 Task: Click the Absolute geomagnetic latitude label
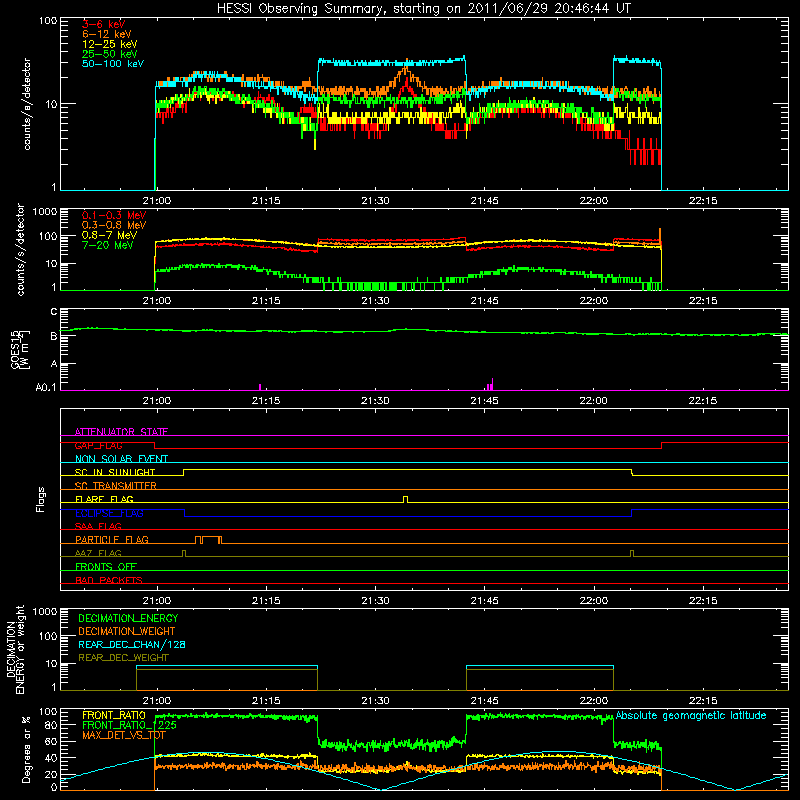(691, 716)
